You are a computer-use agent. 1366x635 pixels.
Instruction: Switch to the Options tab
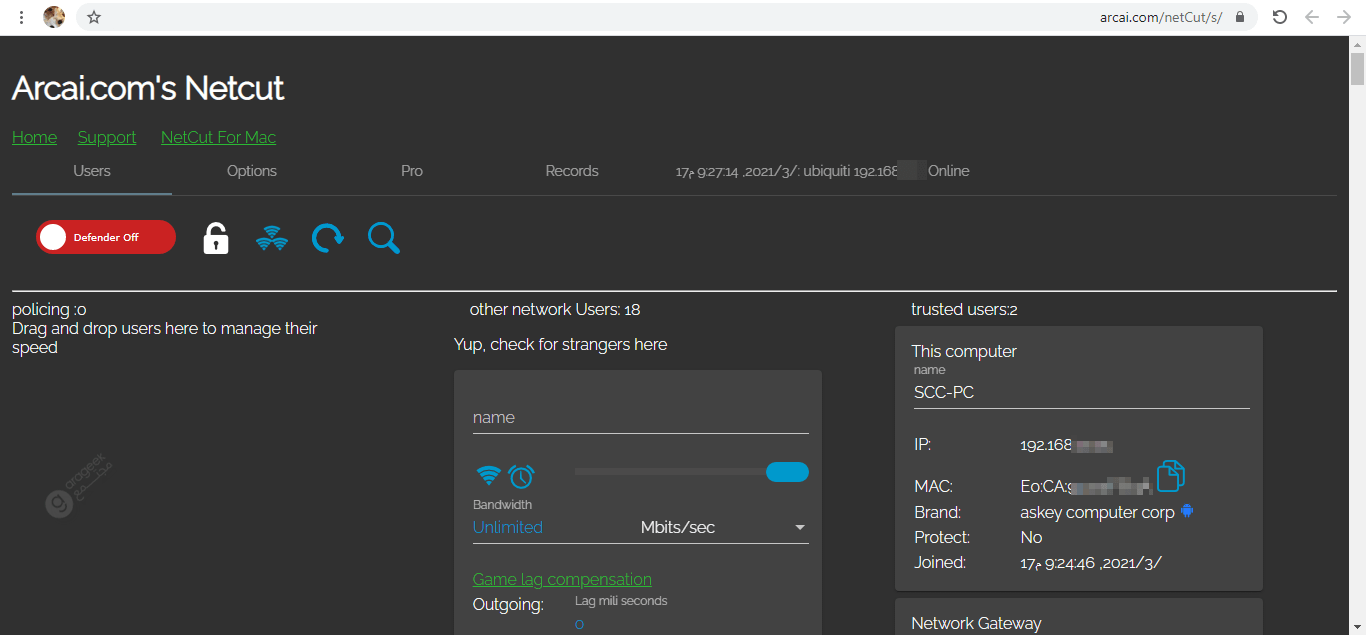[x=252, y=171]
